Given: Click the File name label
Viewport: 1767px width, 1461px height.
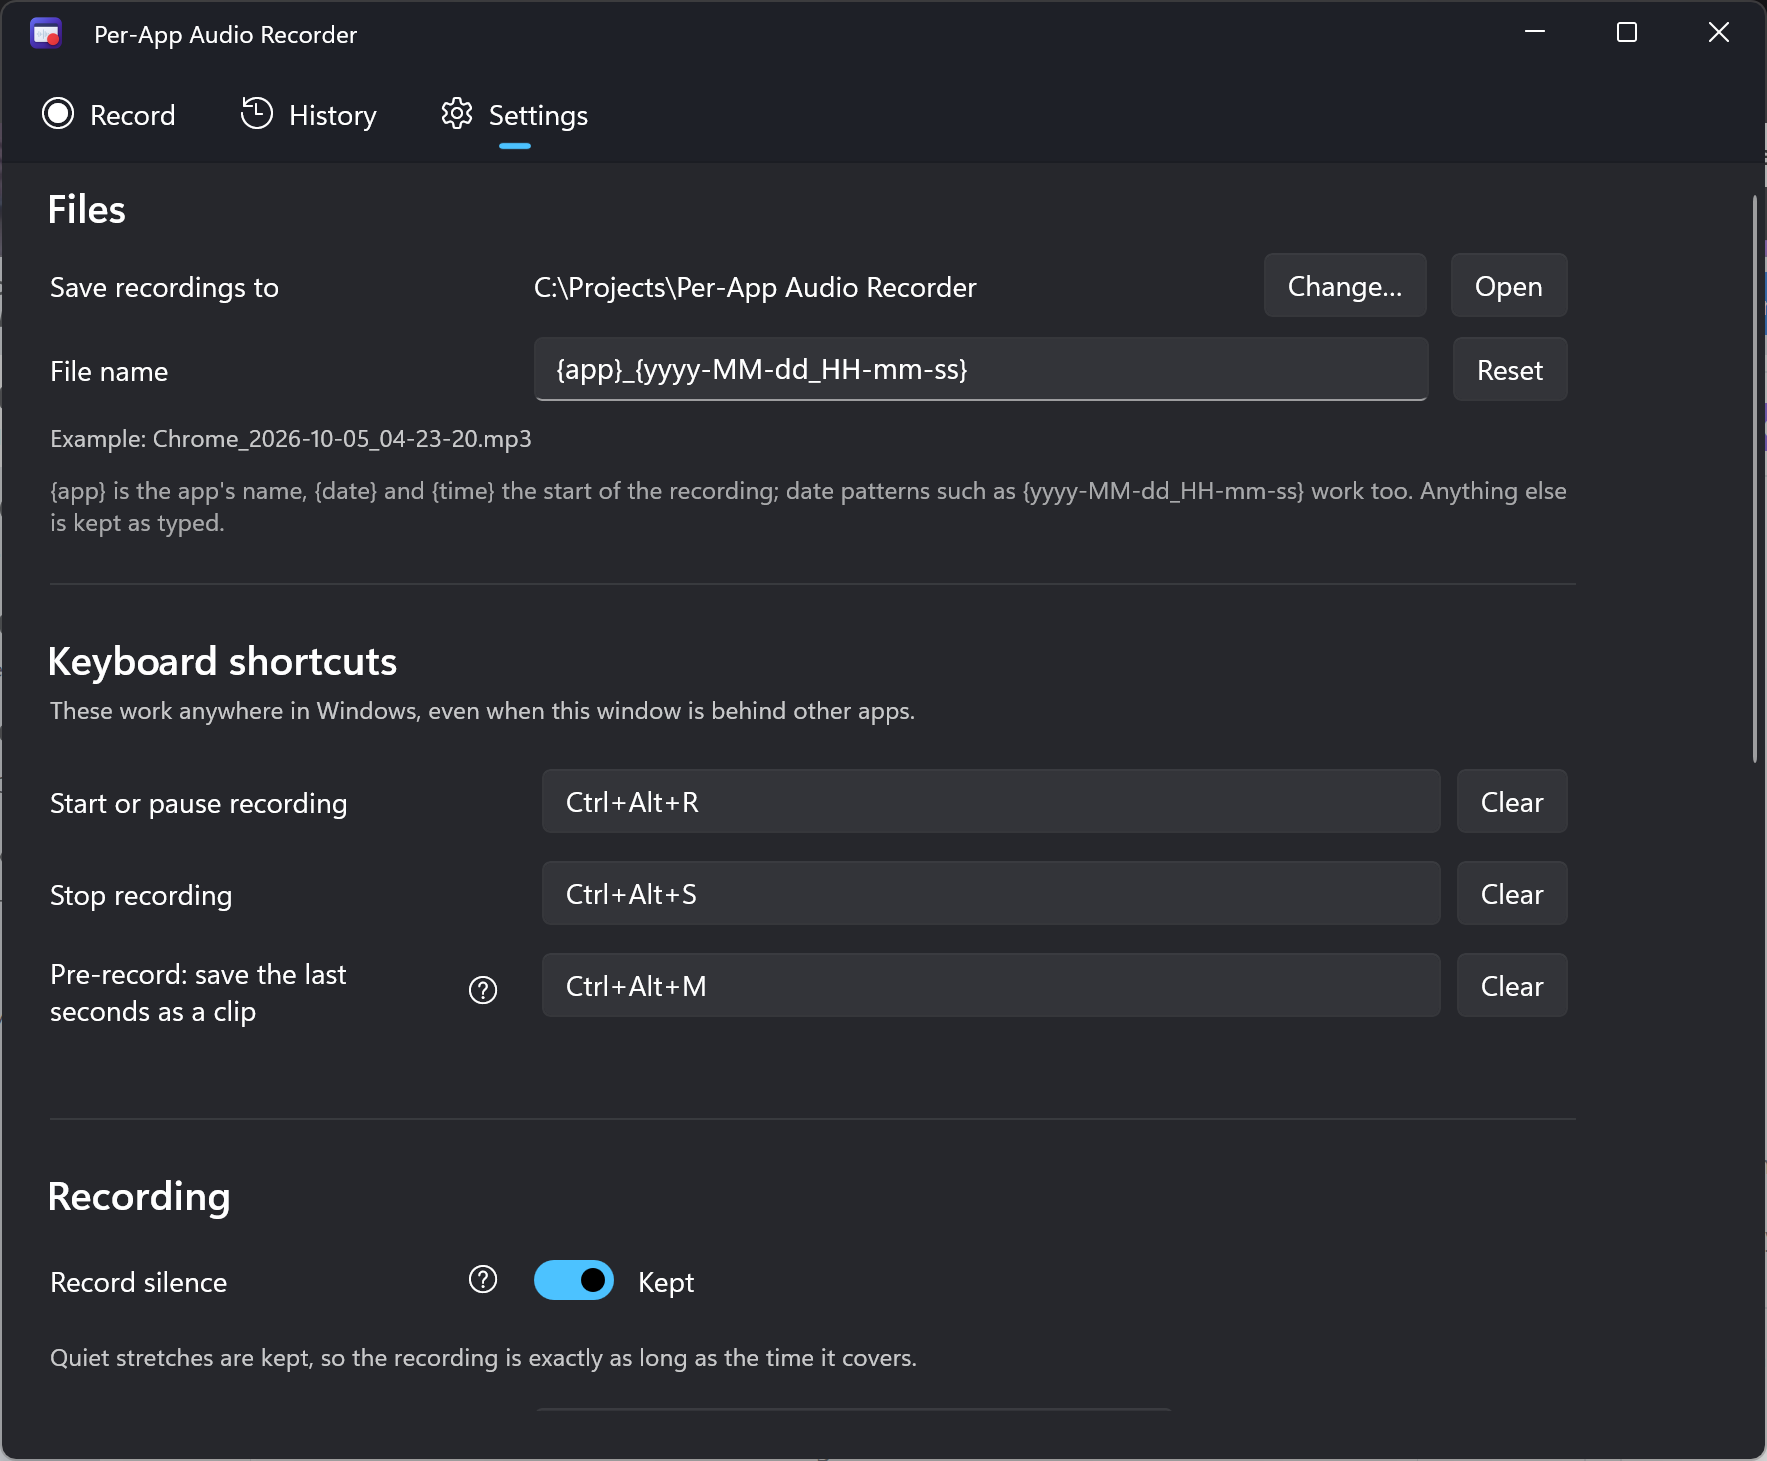Looking at the screenshot, I should click(109, 372).
